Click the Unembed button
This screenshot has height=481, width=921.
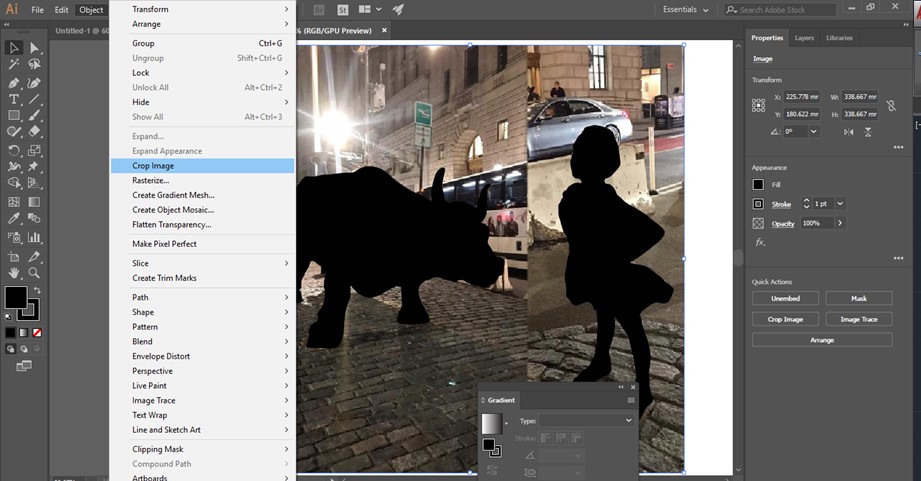[x=785, y=298]
